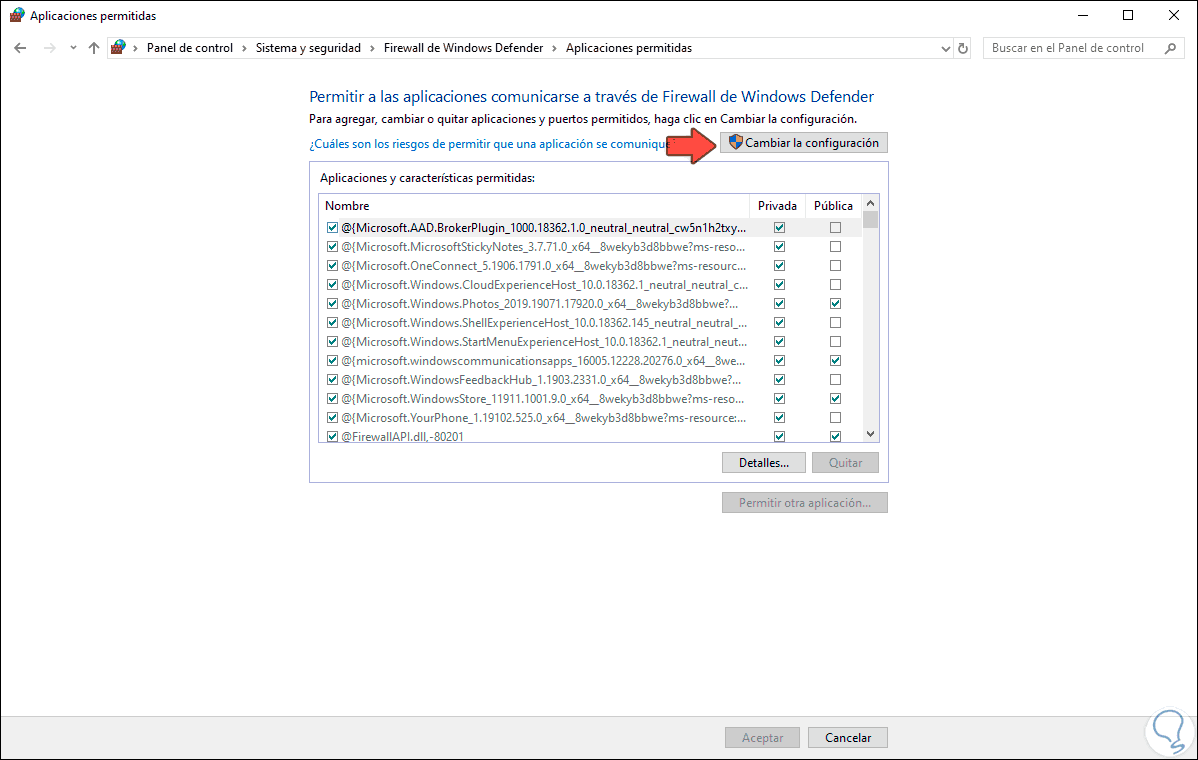
Task: Toggle Privada checkbox for YourPhone
Action: click(779, 418)
